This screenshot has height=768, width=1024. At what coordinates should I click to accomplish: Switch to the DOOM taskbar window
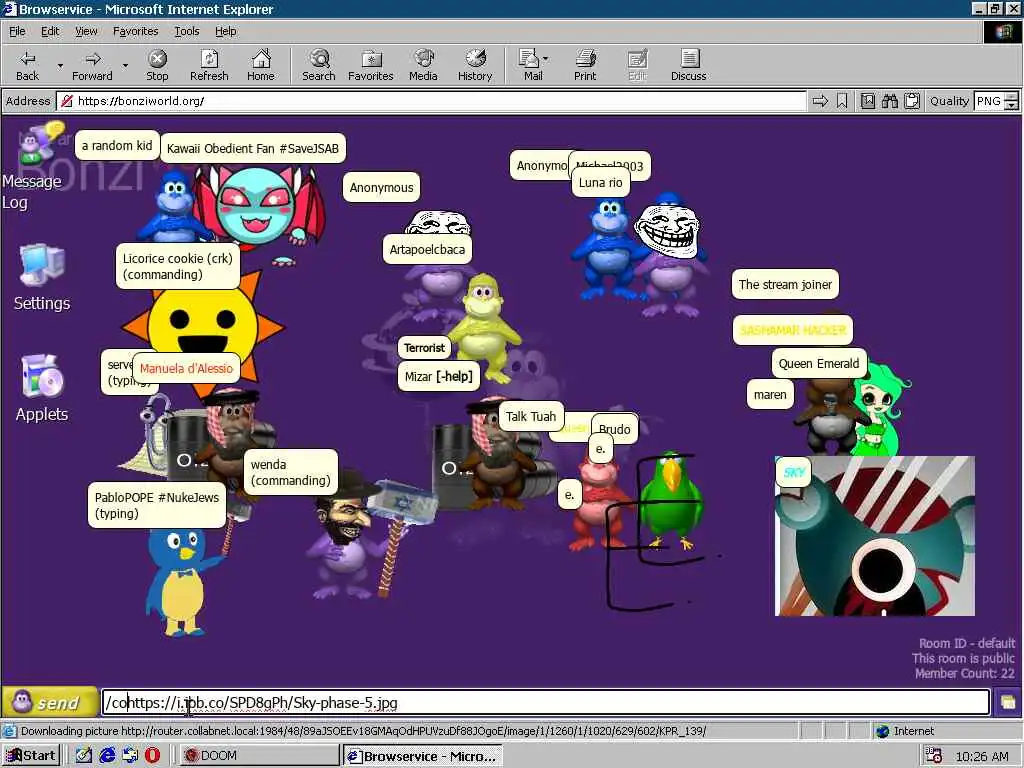[259, 756]
